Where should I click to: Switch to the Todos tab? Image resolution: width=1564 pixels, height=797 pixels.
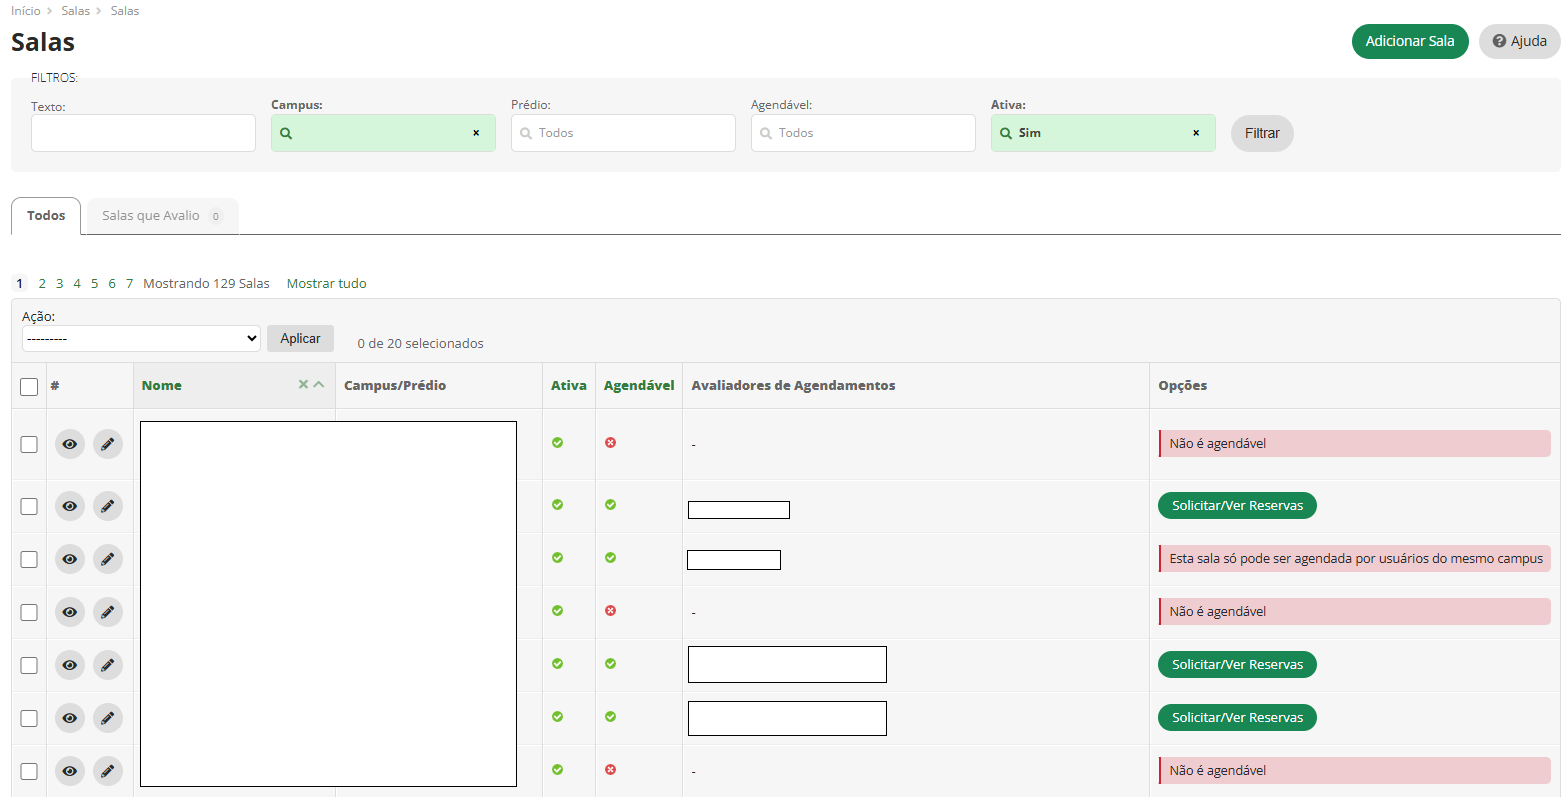(46, 216)
